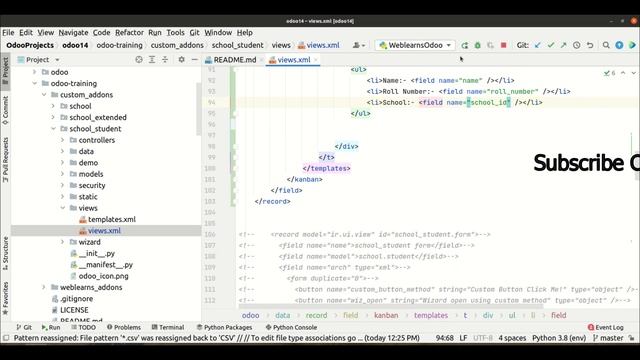Click school_student in navigation path
This screenshot has width=640, height=360.
(238, 45)
